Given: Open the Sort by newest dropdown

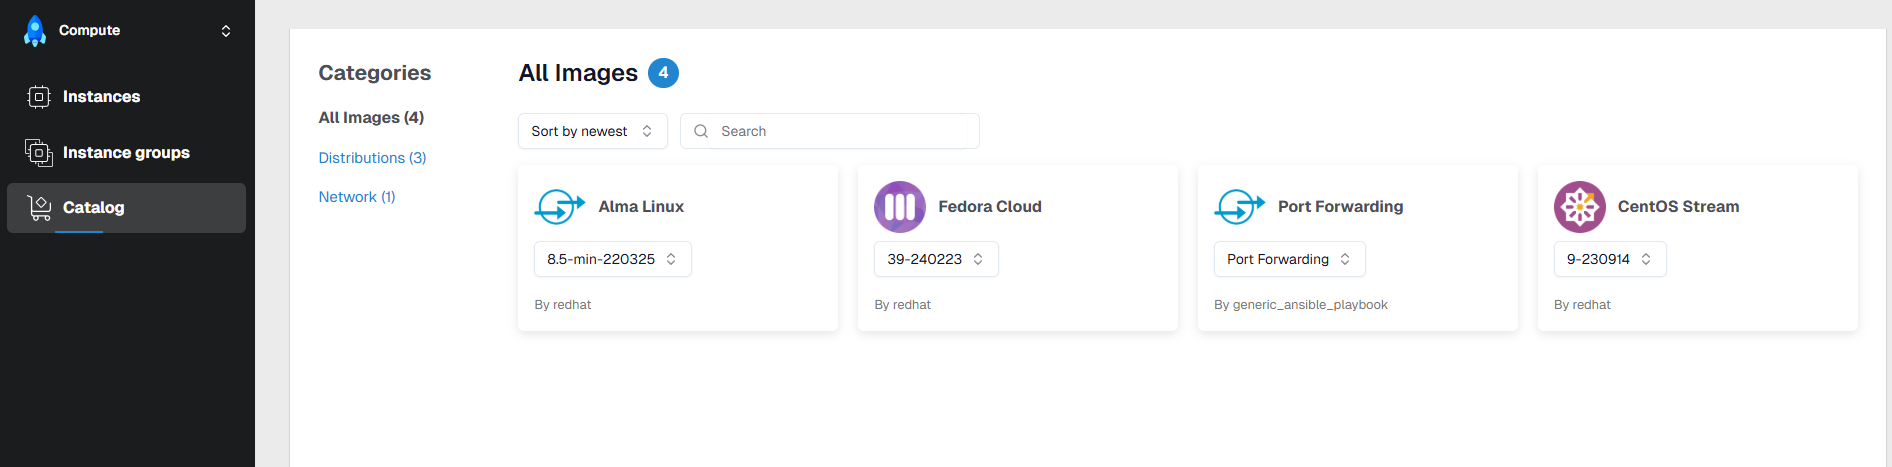Looking at the screenshot, I should [x=592, y=131].
